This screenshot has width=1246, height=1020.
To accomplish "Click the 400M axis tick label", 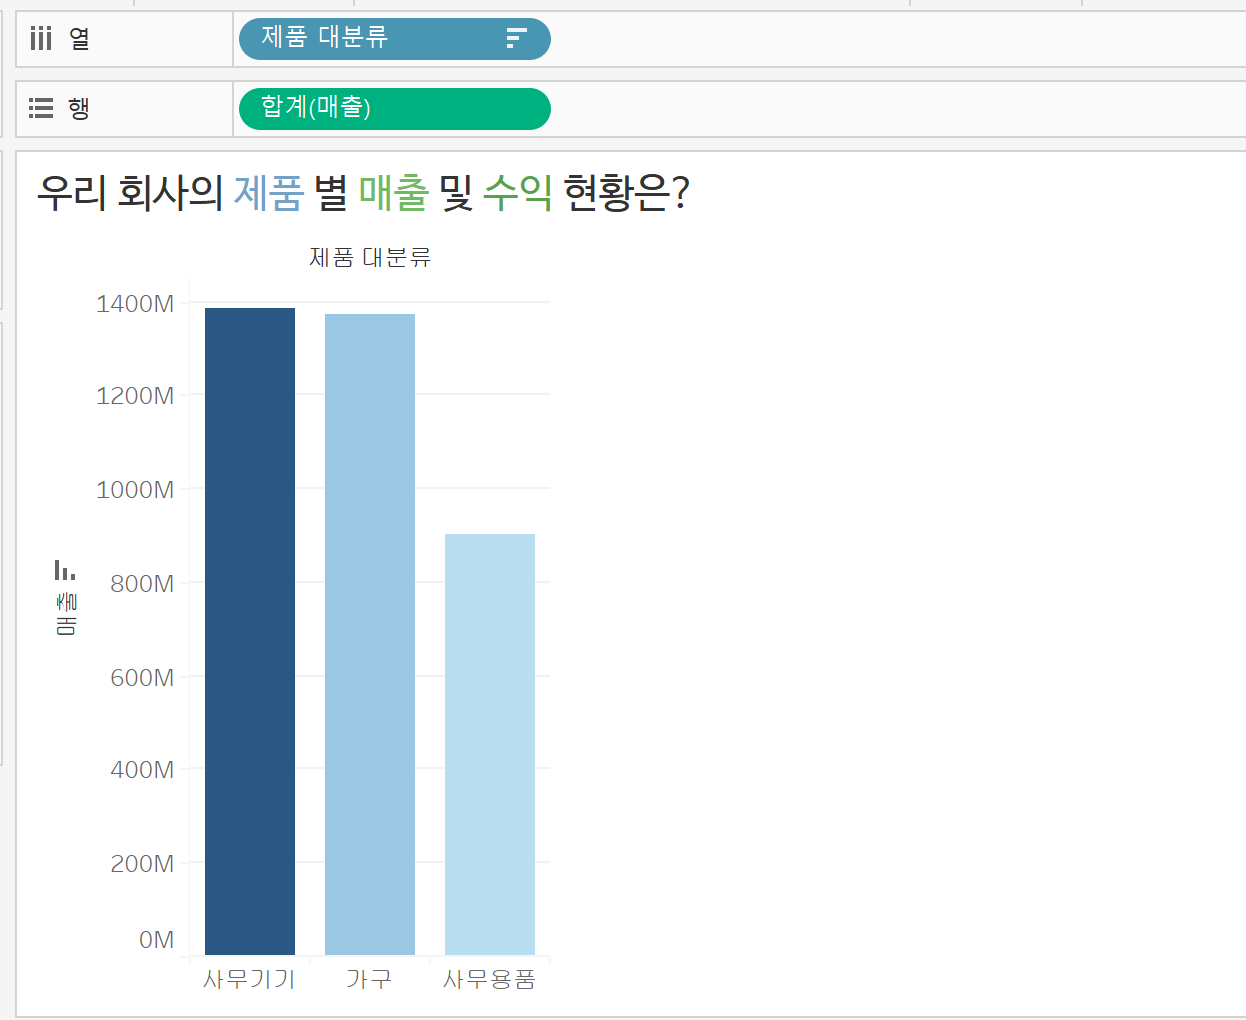I will click(x=142, y=770).
